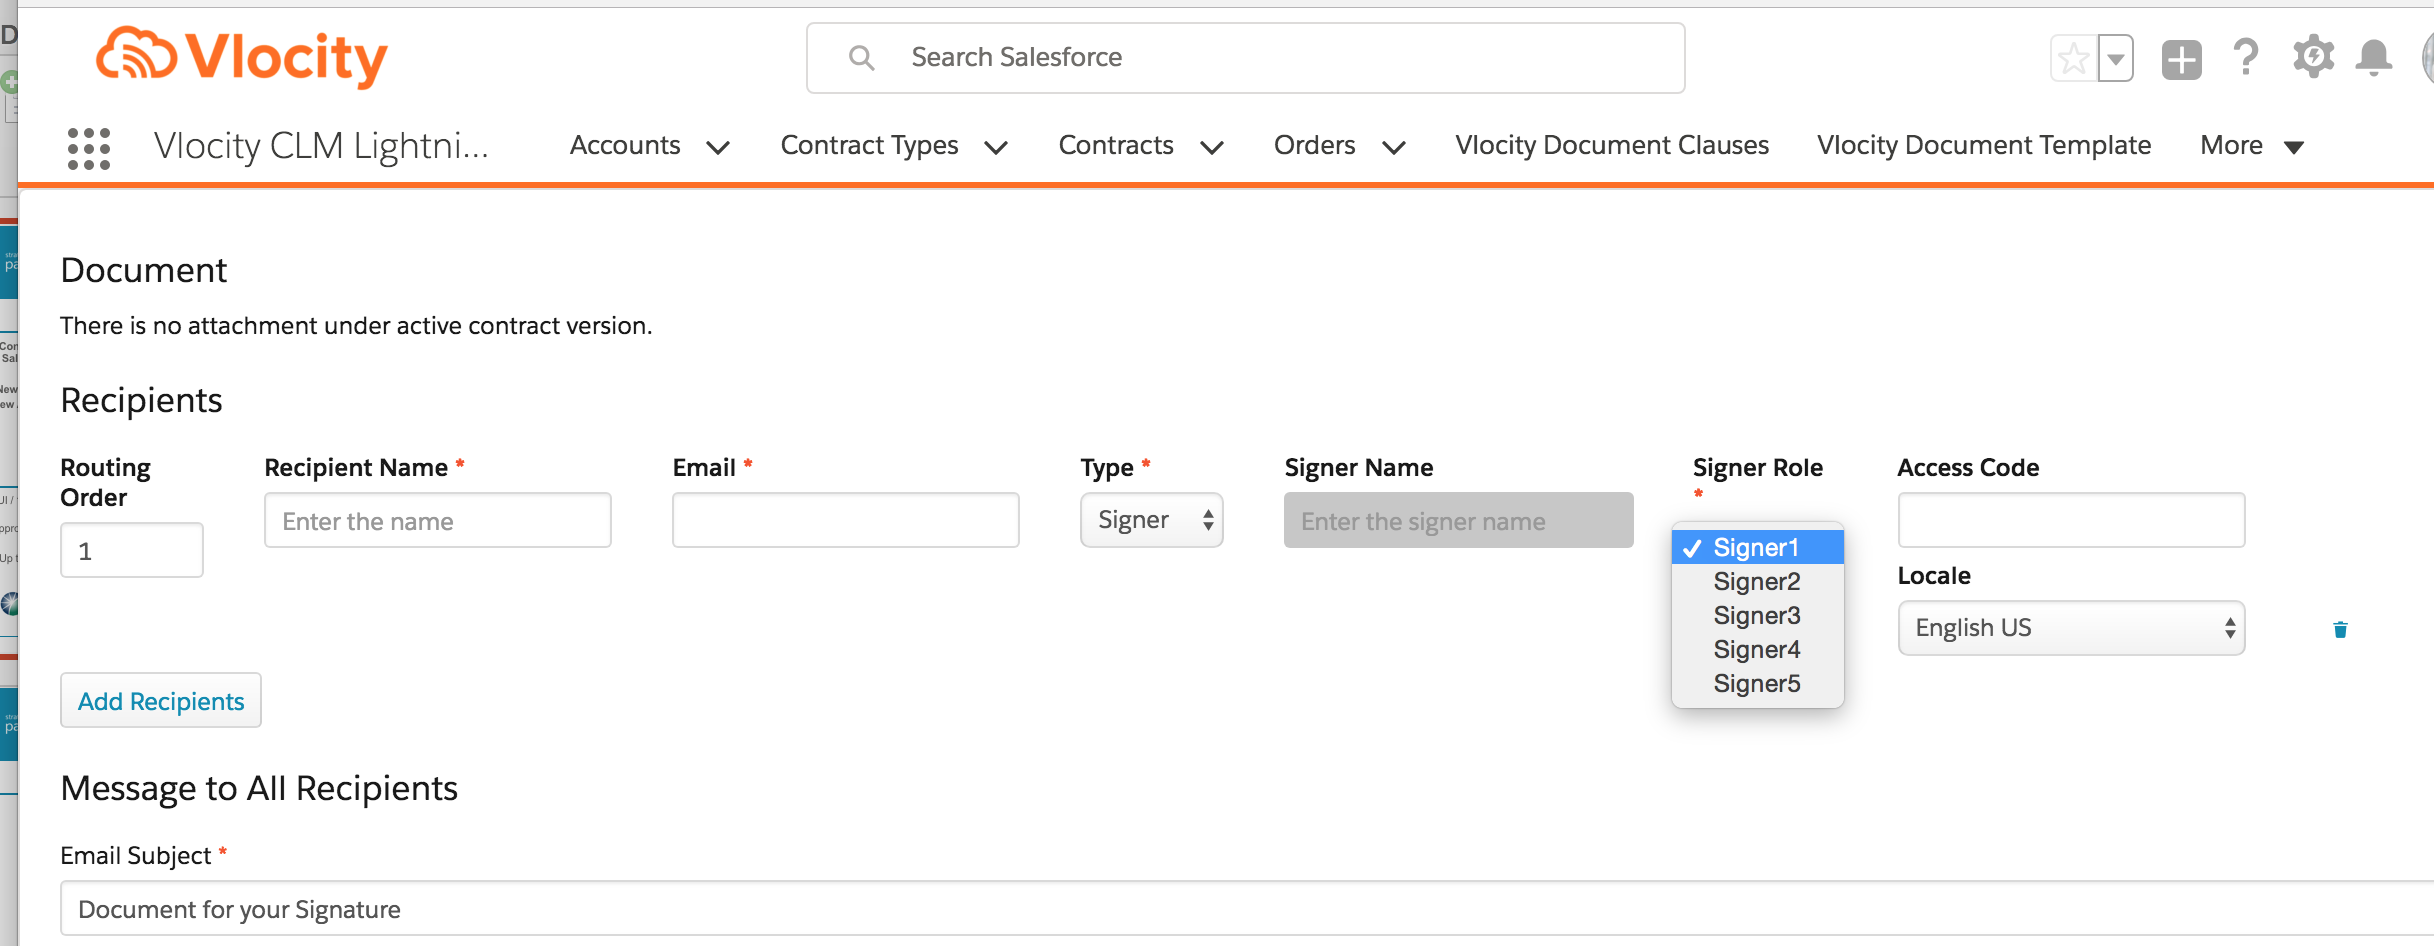Click the Recipient Name field
2434x946 pixels.
coord(438,520)
